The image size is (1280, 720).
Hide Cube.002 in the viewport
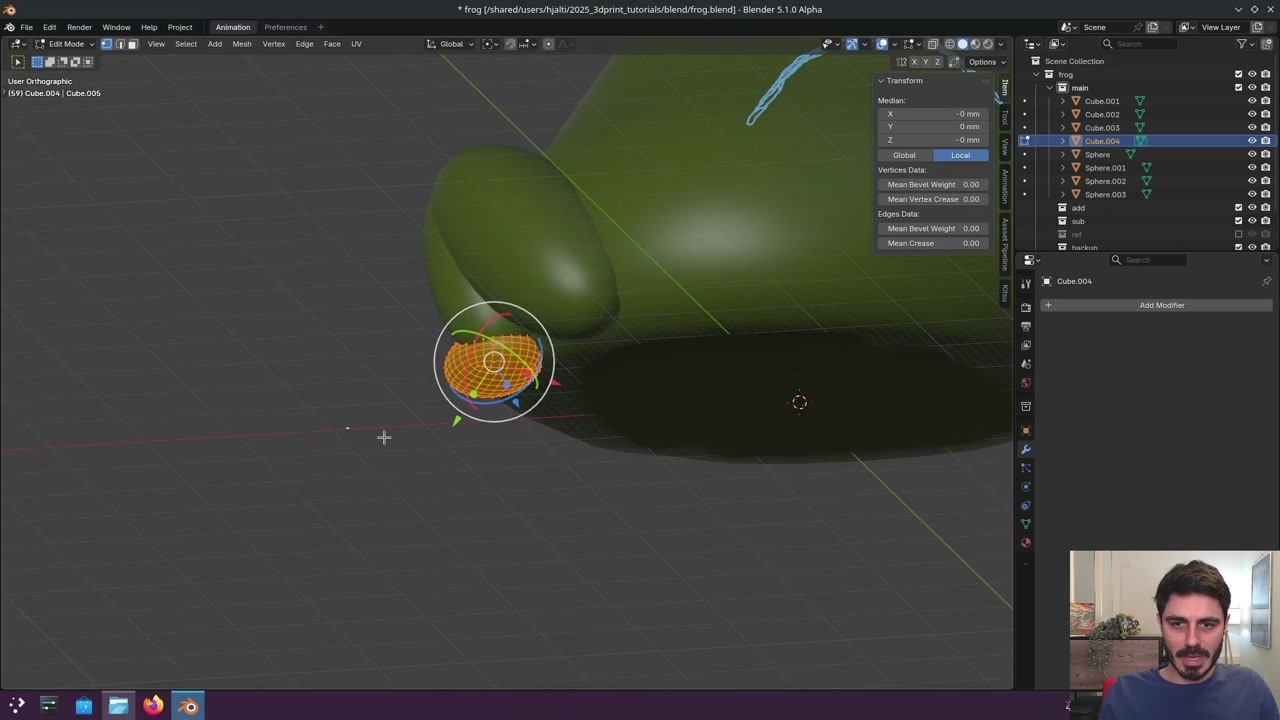1251,114
